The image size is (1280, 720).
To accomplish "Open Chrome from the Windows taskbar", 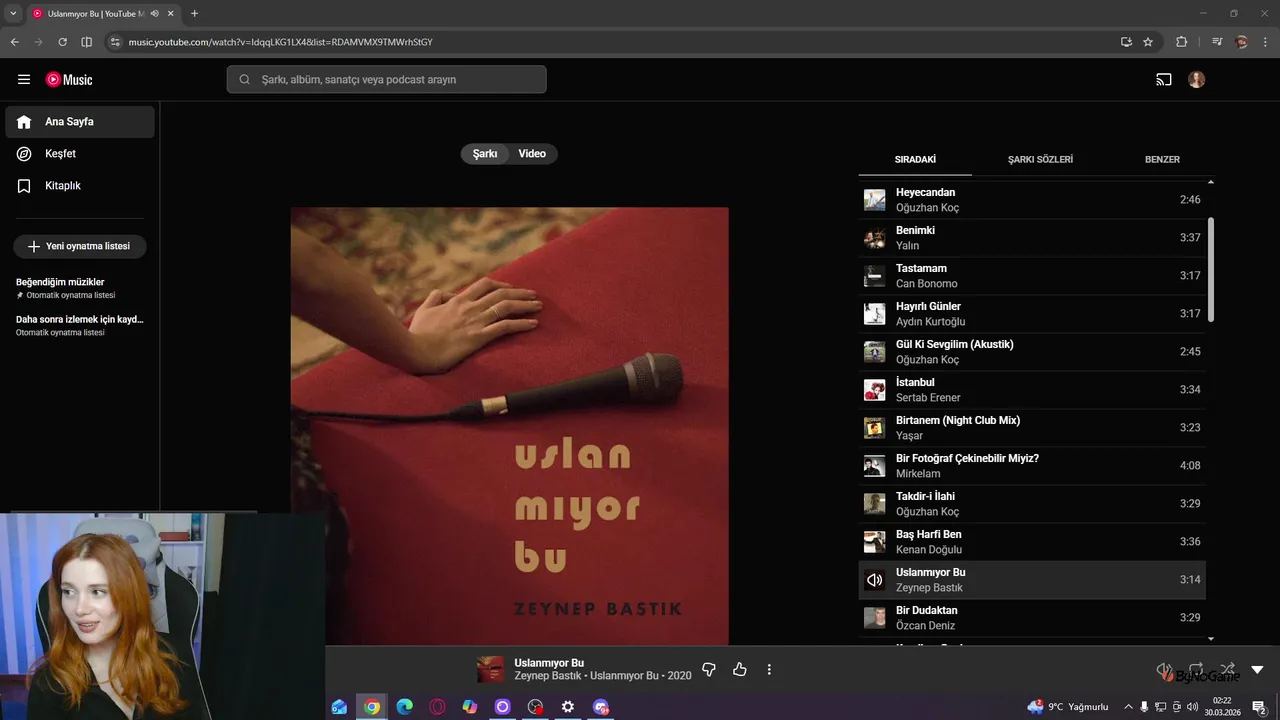I will [372, 707].
